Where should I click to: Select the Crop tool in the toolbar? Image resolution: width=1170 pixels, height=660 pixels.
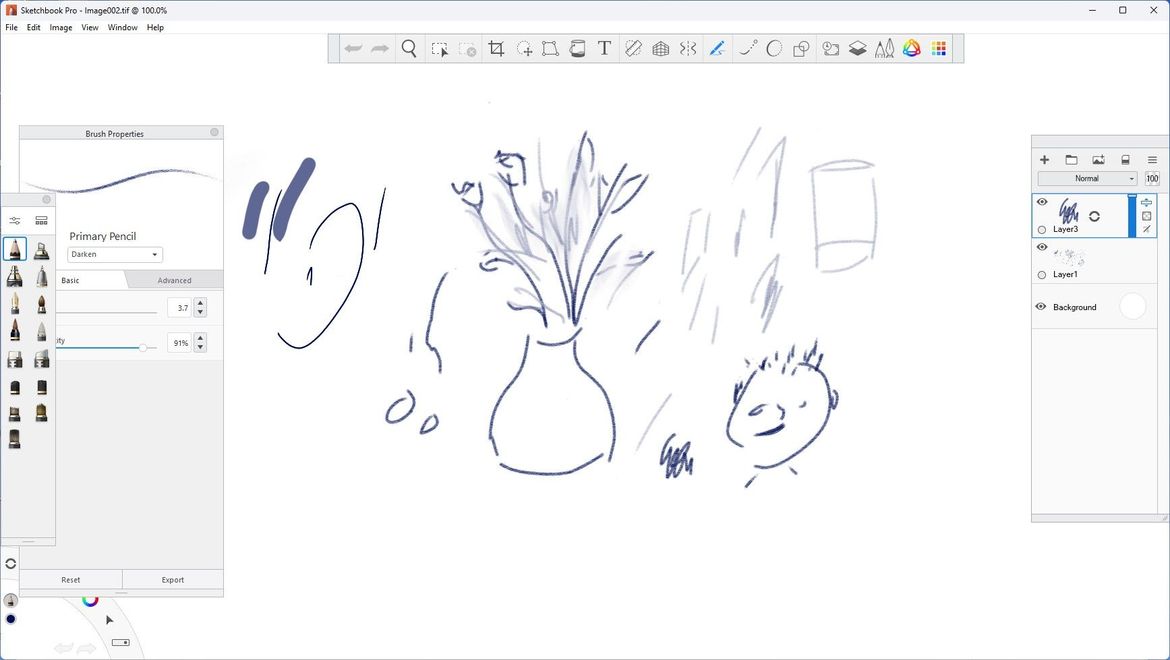pyautogui.click(x=496, y=48)
